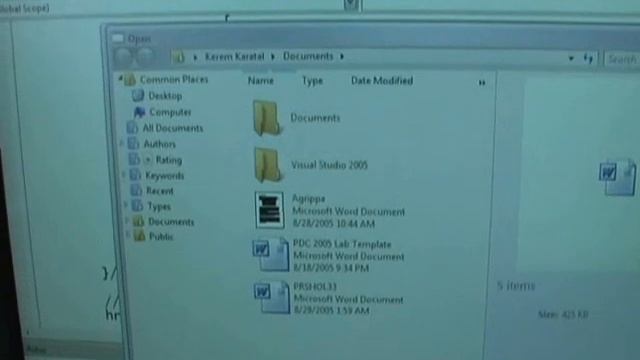
Task: Select Kerem Karatal breadcrumb segment
Action: click(234, 56)
